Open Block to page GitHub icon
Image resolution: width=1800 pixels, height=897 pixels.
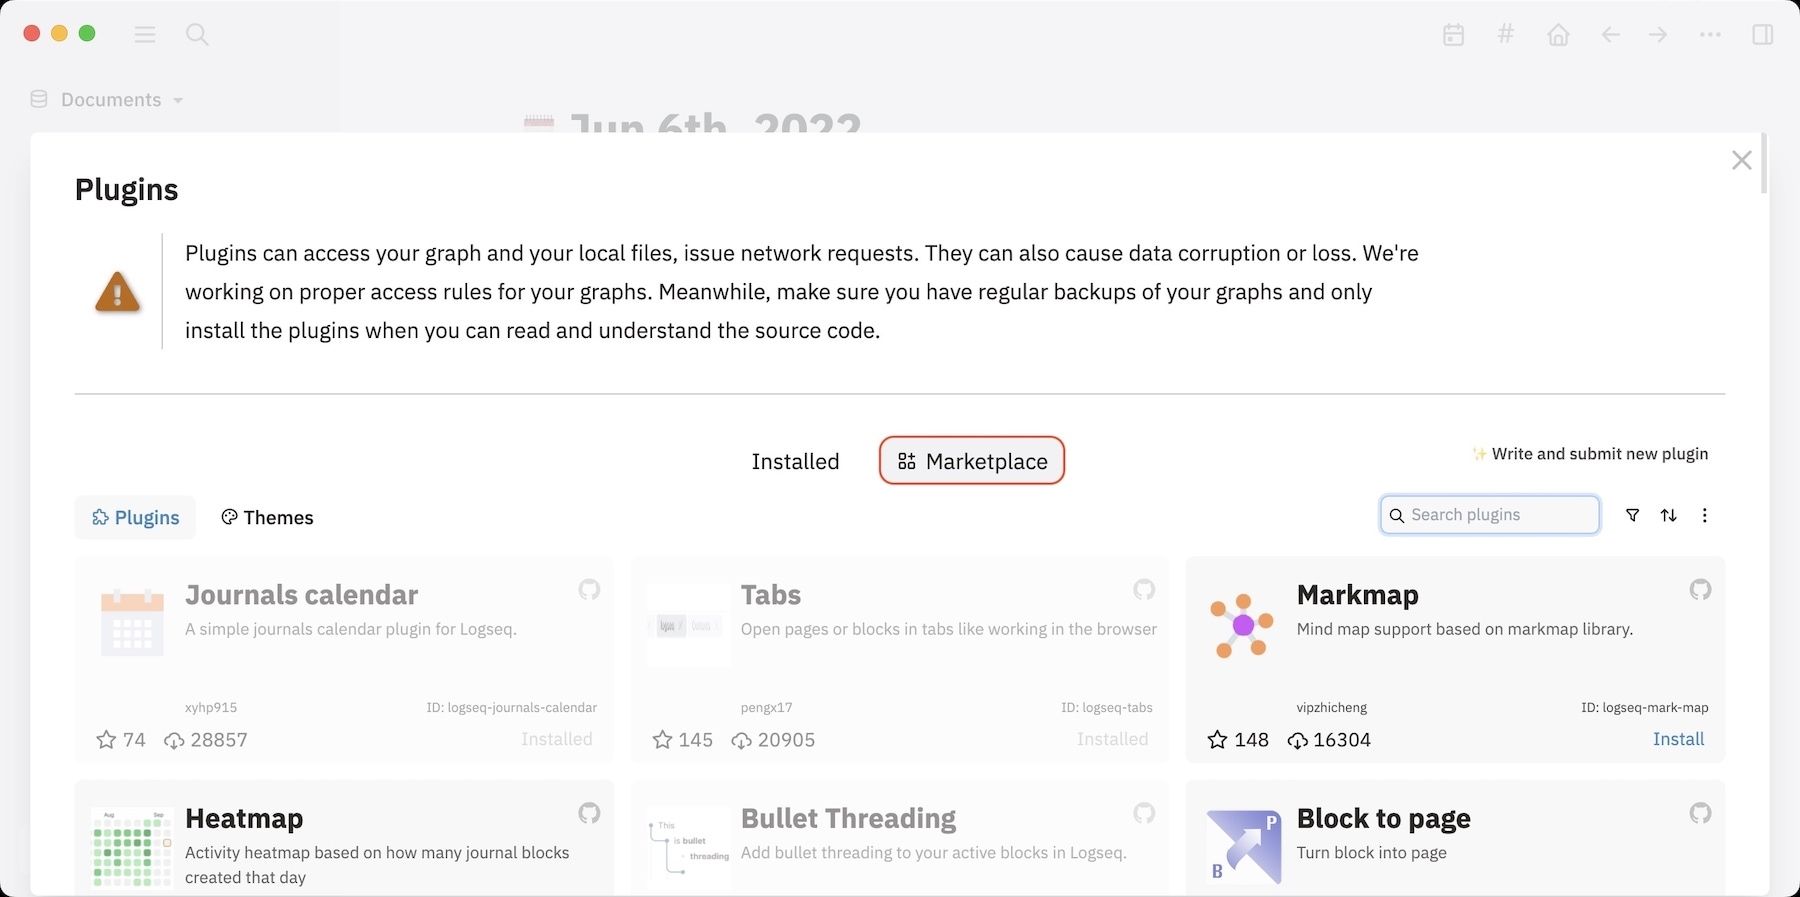[x=1700, y=813]
